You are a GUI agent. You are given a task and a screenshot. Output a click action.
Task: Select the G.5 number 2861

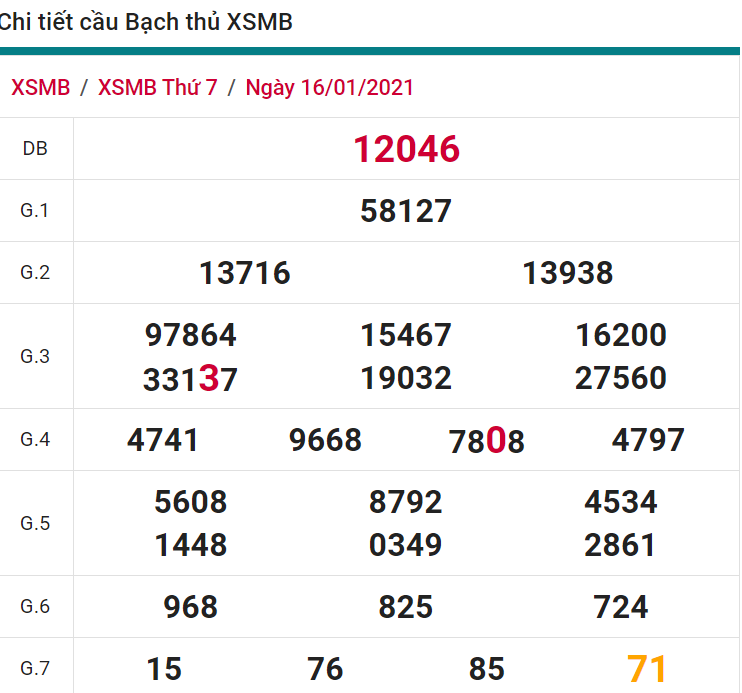coord(621,545)
